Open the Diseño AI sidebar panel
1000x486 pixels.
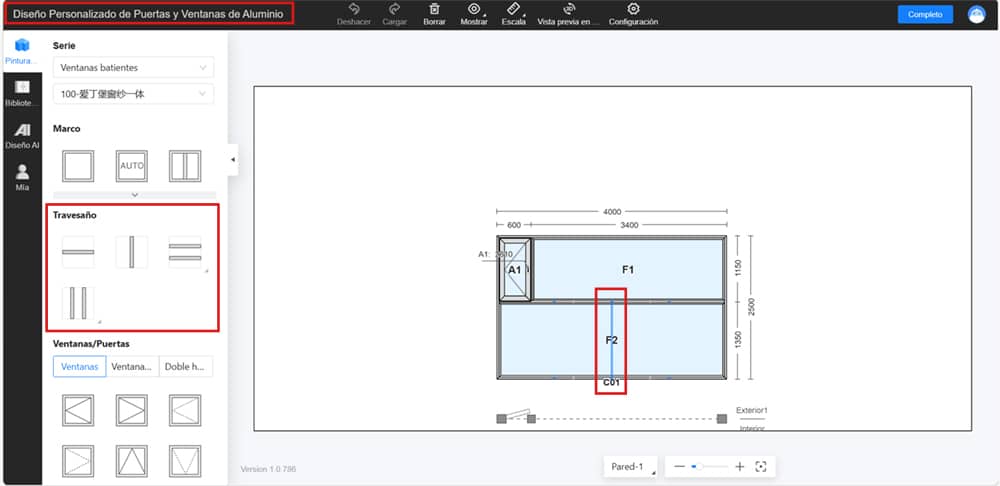pyautogui.click(x=22, y=136)
